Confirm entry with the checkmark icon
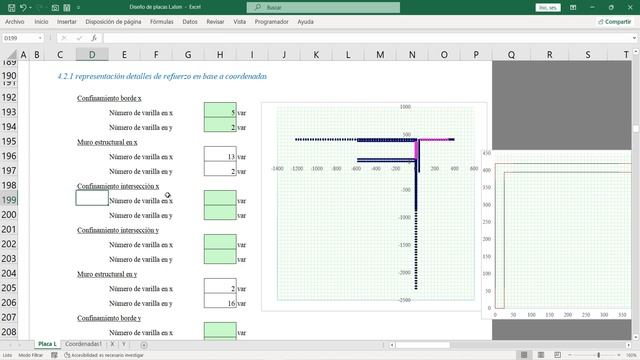 79,38
